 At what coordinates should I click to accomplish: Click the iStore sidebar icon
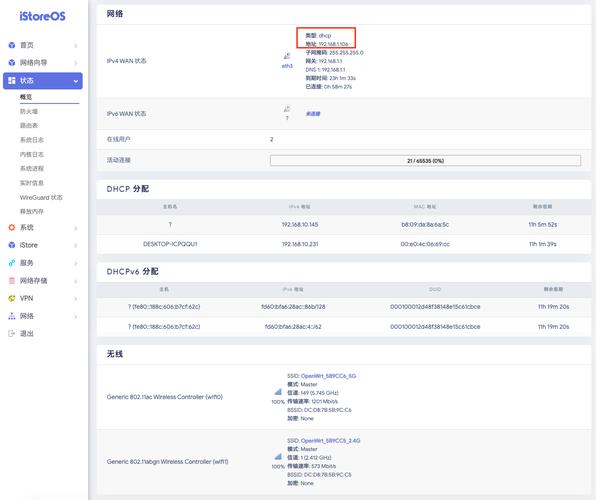coord(12,245)
